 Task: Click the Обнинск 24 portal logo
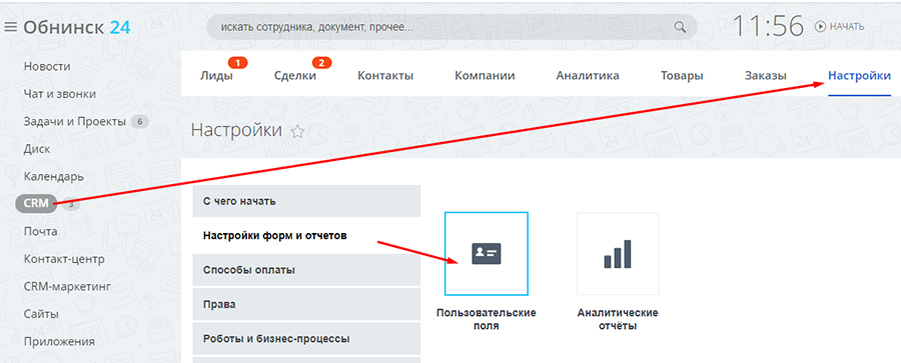(x=77, y=27)
